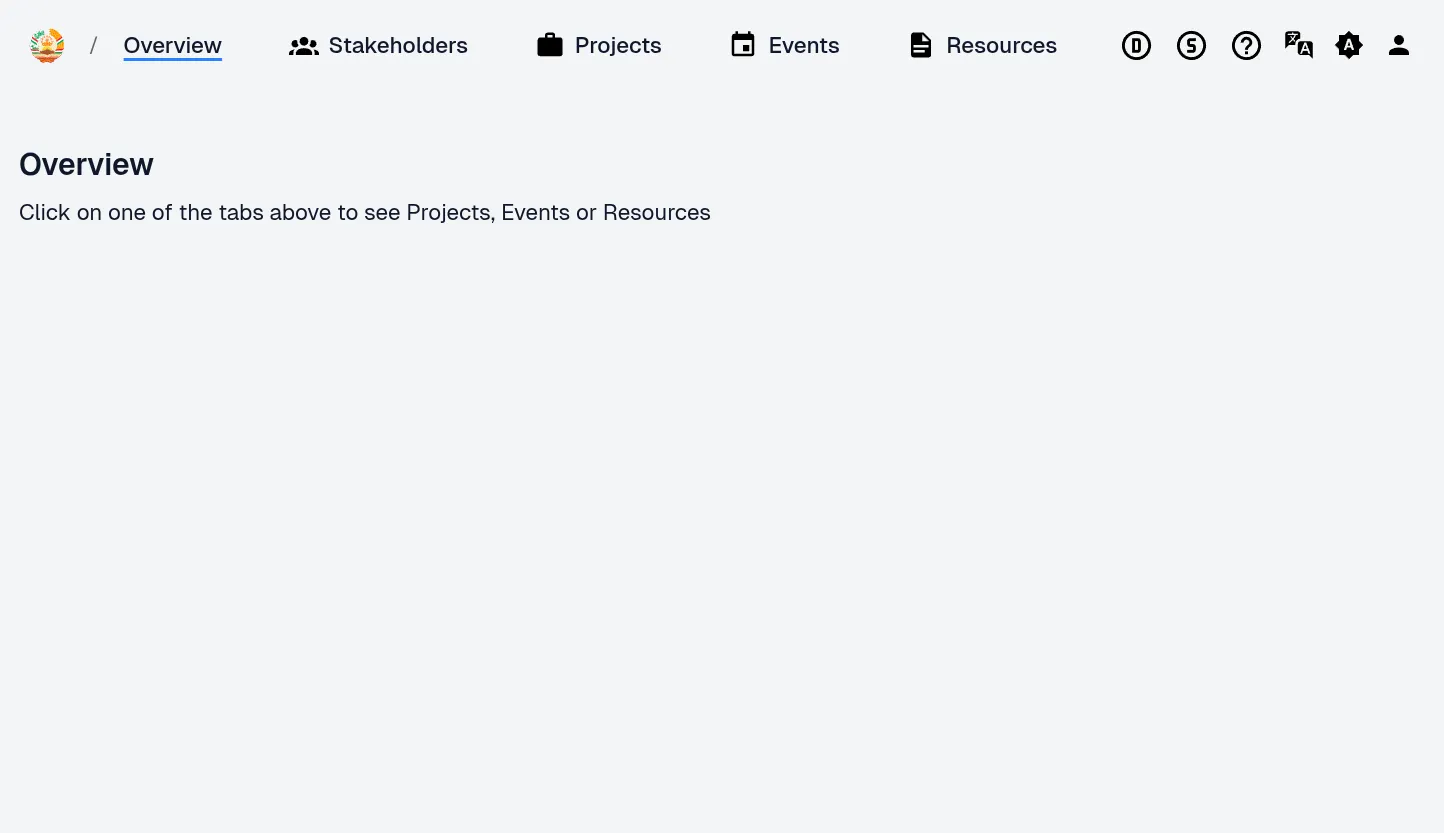This screenshot has width=1444, height=833.
Task: Click the calendar icon beside Events
Action: pyautogui.click(x=743, y=46)
